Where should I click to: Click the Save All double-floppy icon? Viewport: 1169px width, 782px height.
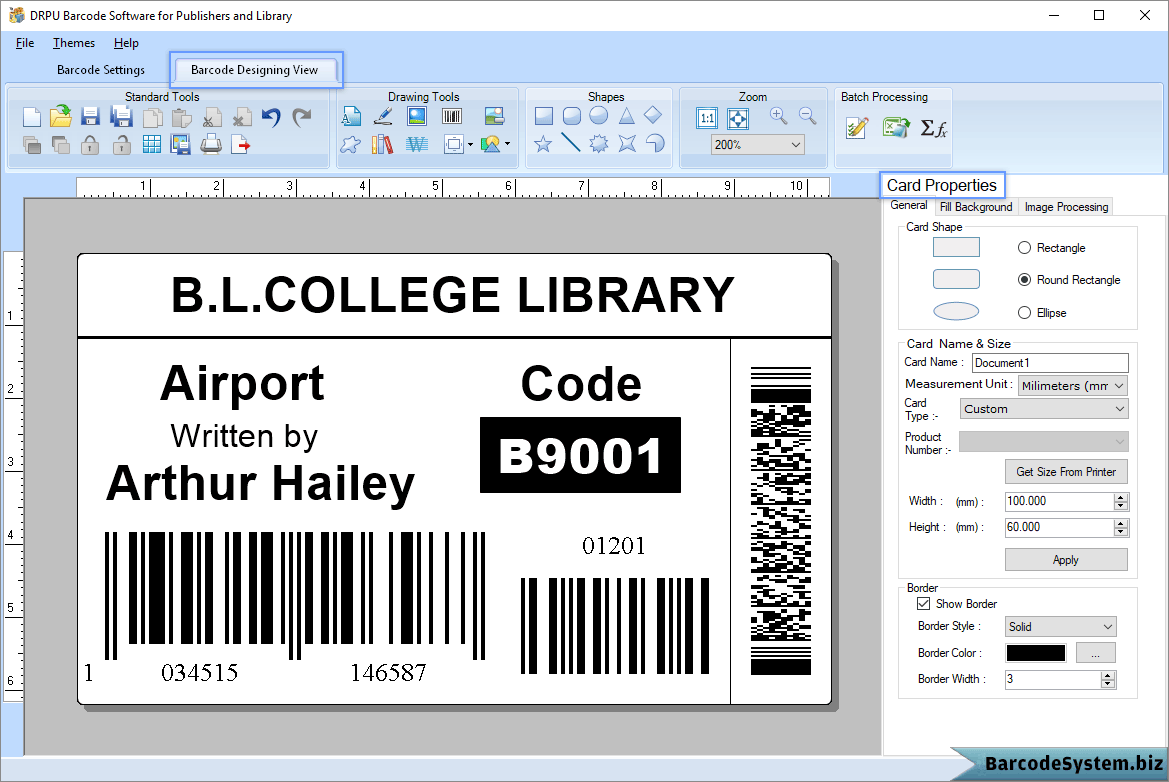coord(121,117)
